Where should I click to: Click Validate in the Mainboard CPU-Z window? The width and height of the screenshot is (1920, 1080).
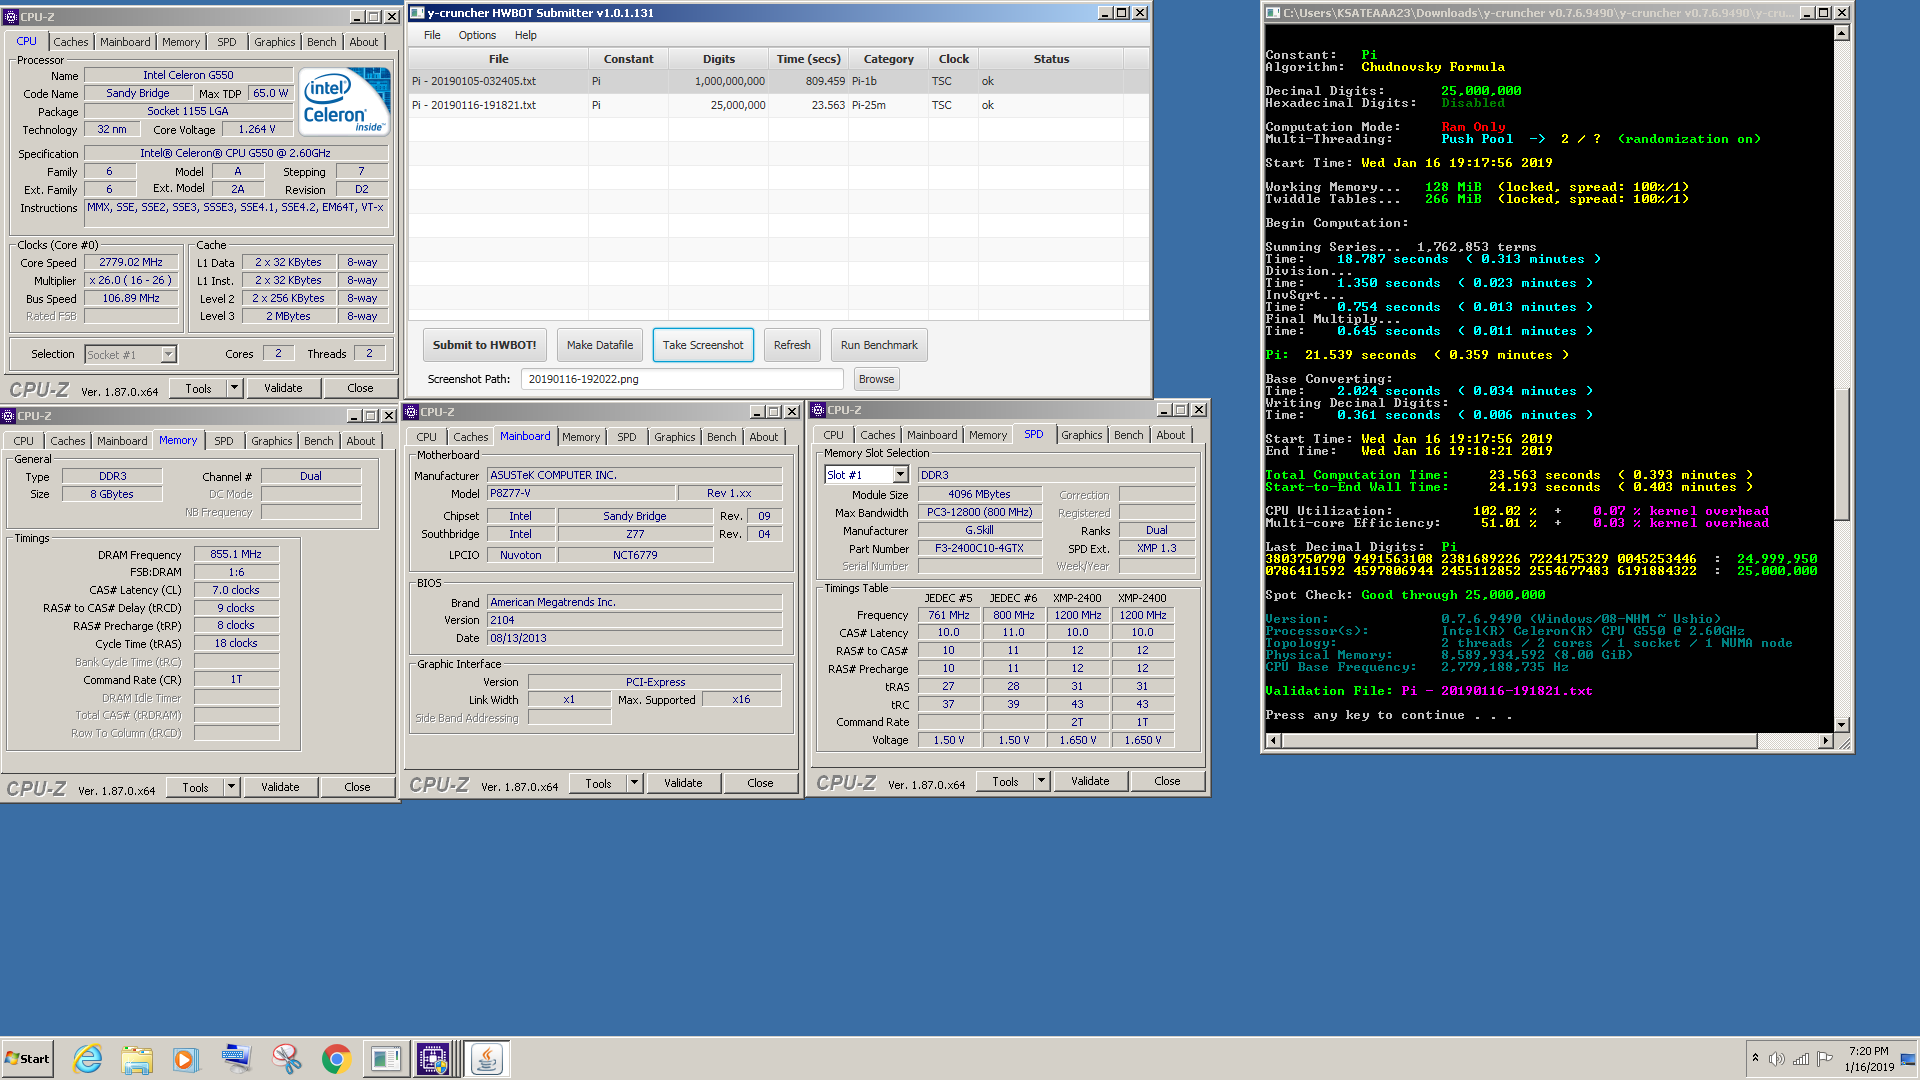tap(683, 783)
